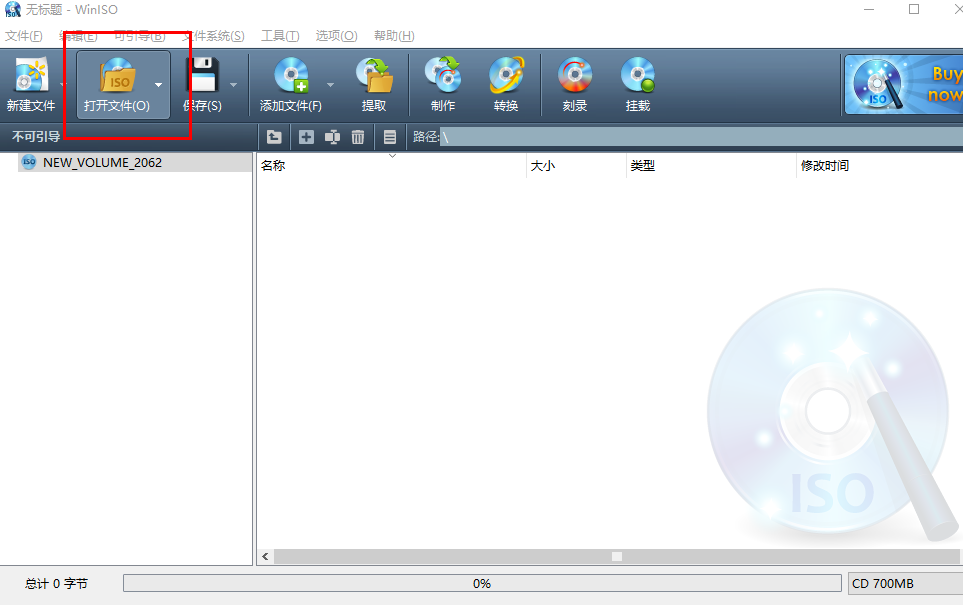Click the 不可引导 bootable status label

[x=36, y=136]
